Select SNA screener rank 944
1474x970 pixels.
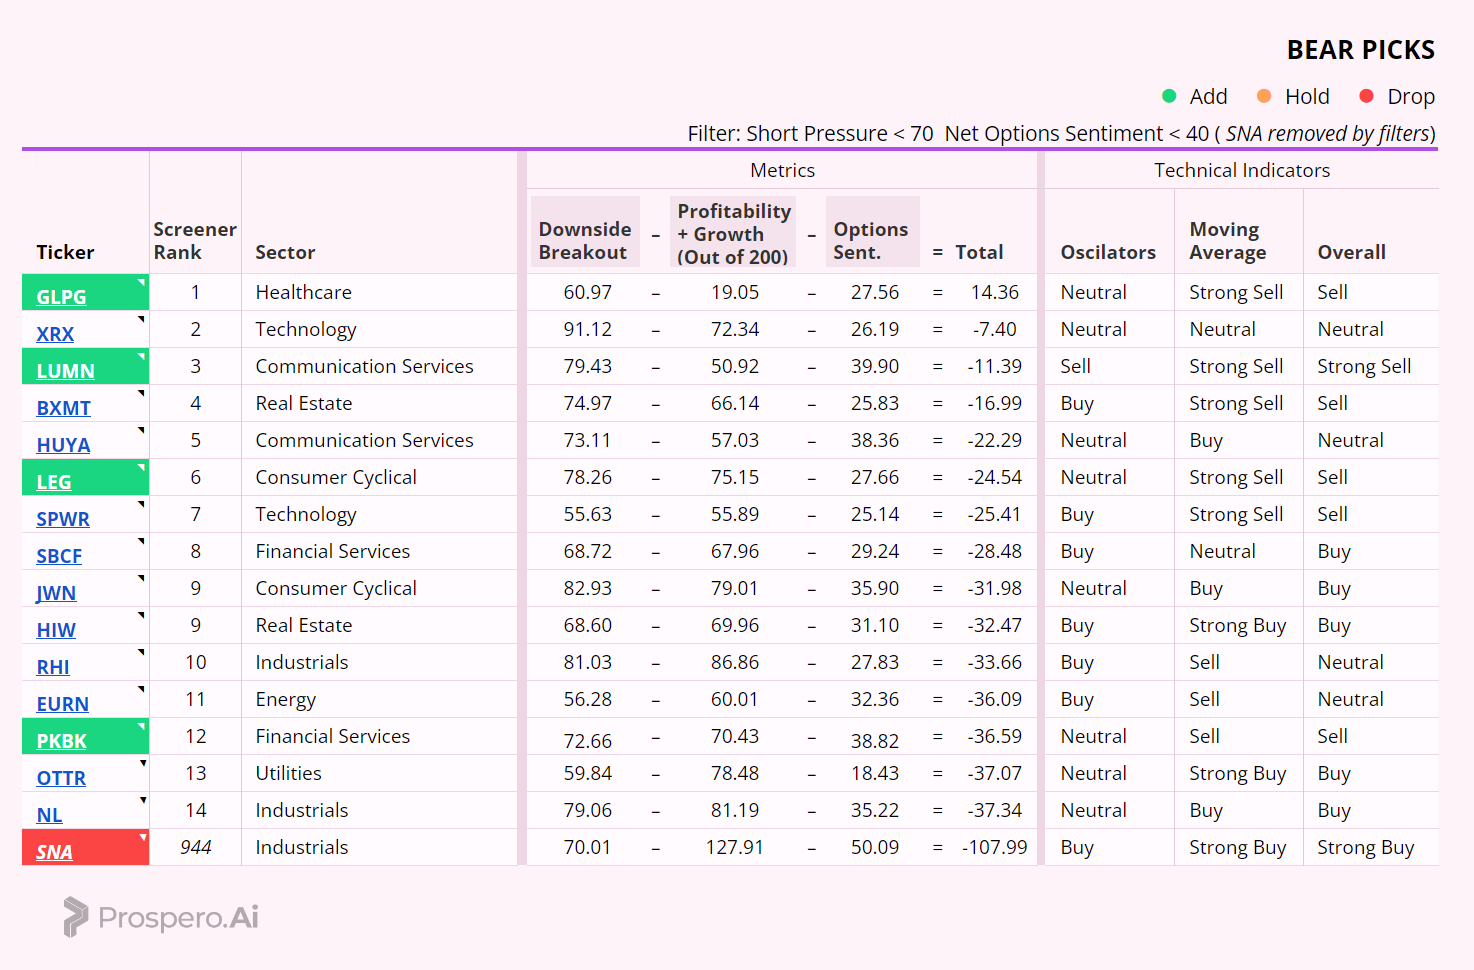coord(196,847)
